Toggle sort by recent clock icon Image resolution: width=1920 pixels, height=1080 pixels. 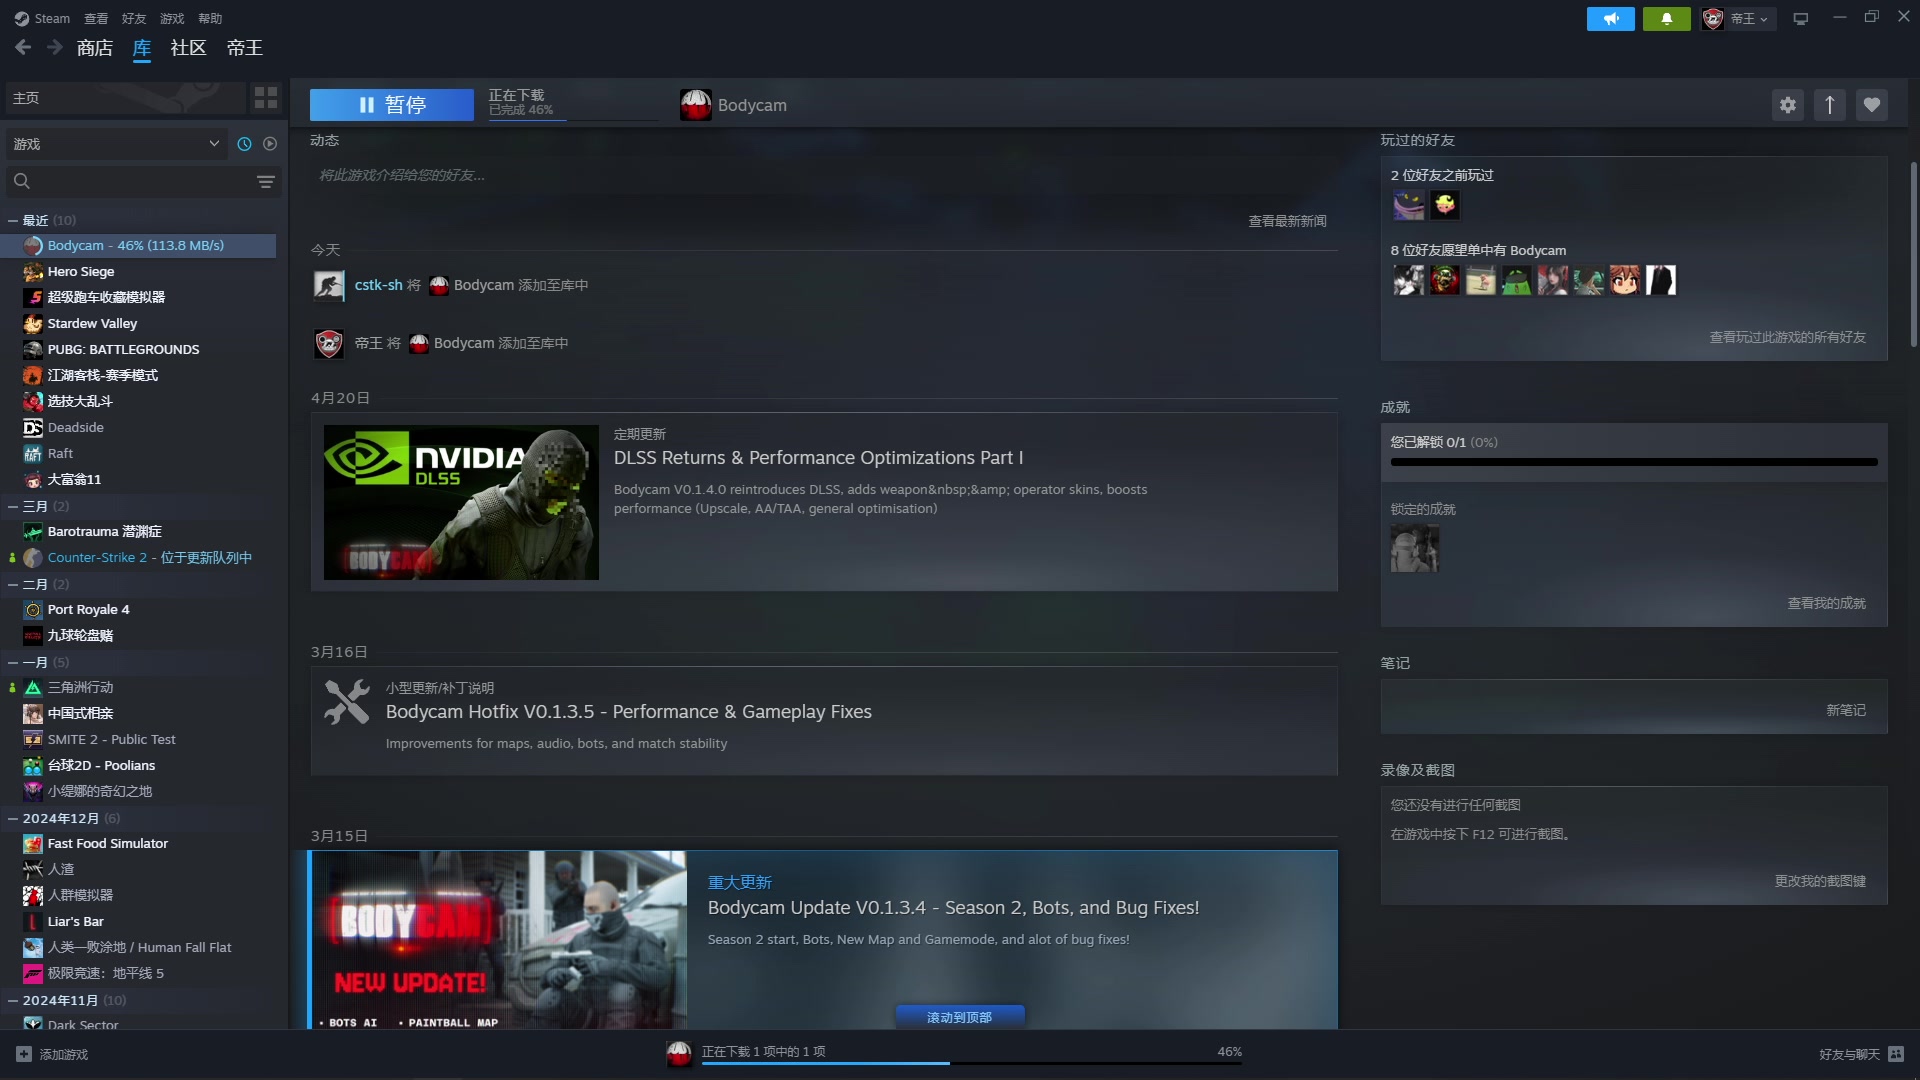[x=244, y=144]
